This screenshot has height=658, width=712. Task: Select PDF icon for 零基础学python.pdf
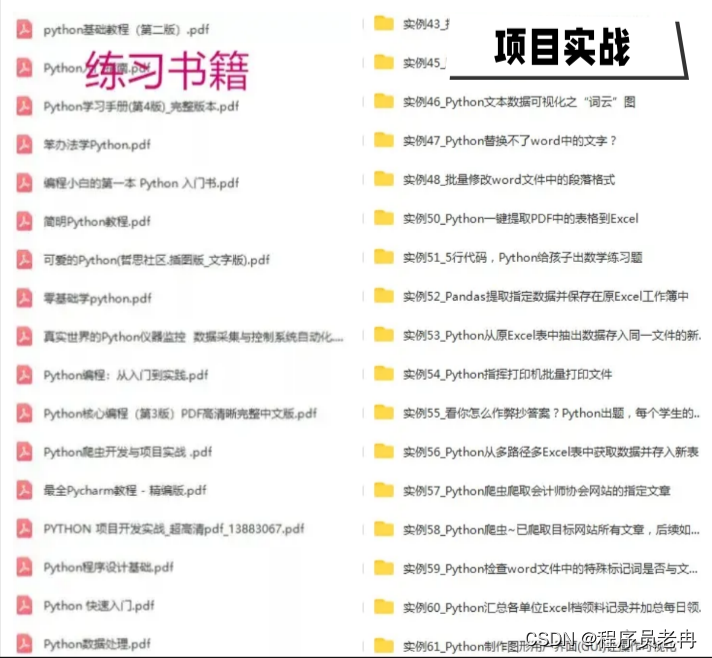25,298
